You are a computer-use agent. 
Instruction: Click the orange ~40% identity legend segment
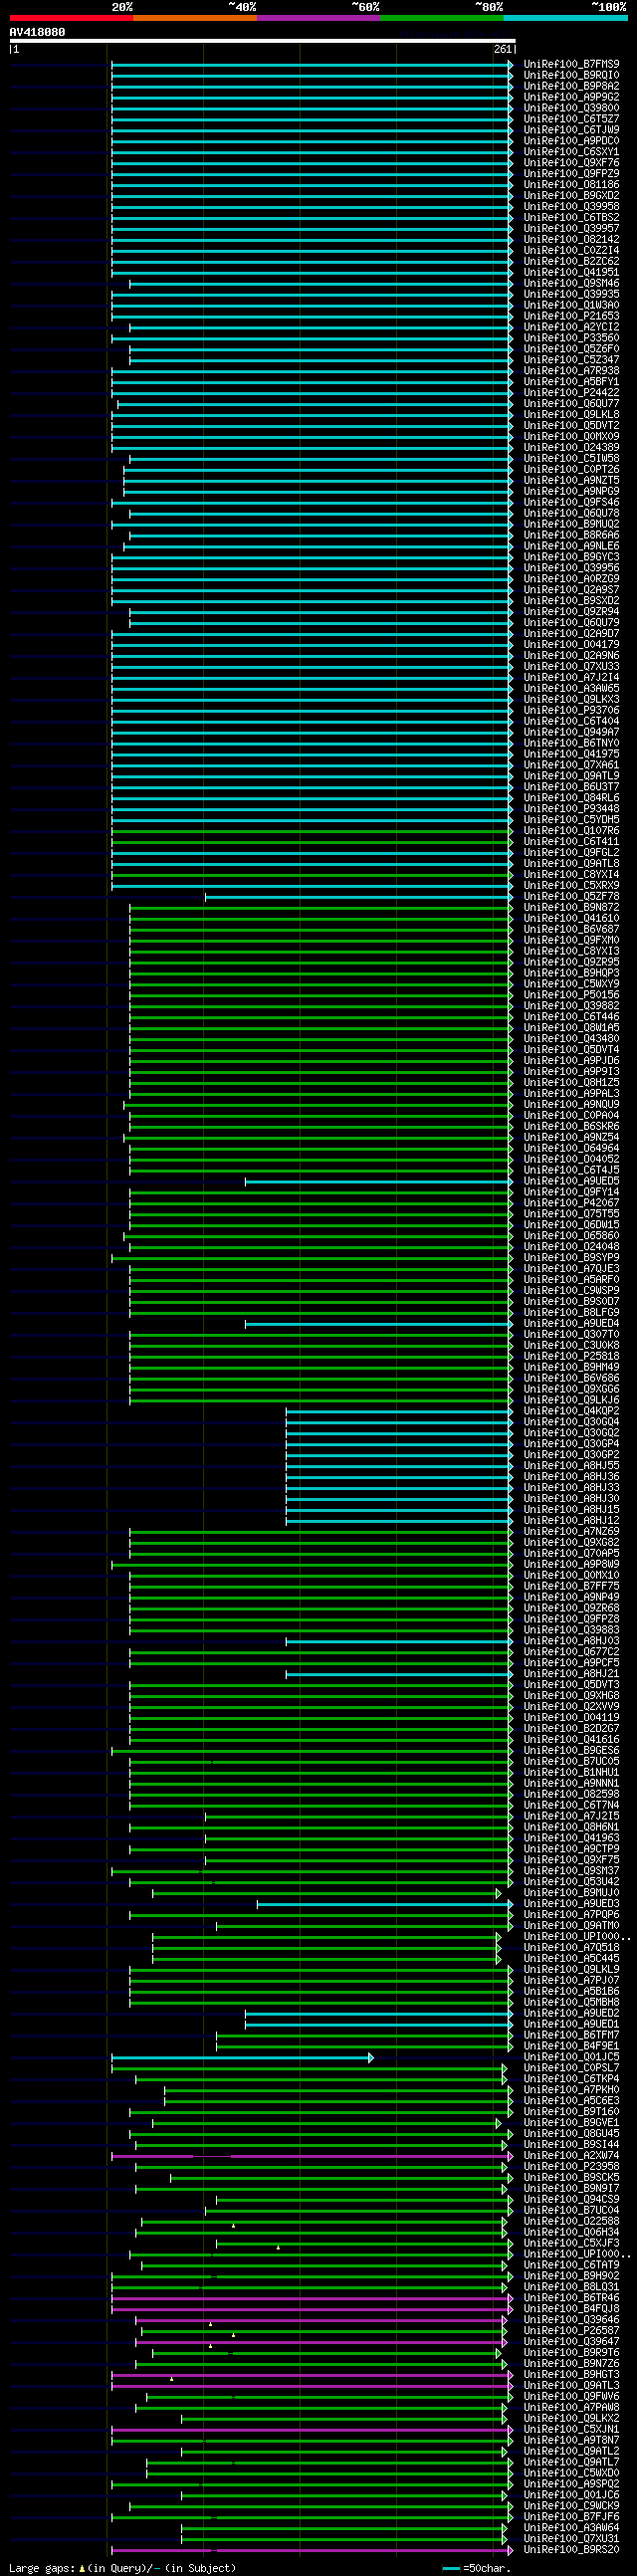[x=195, y=18]
